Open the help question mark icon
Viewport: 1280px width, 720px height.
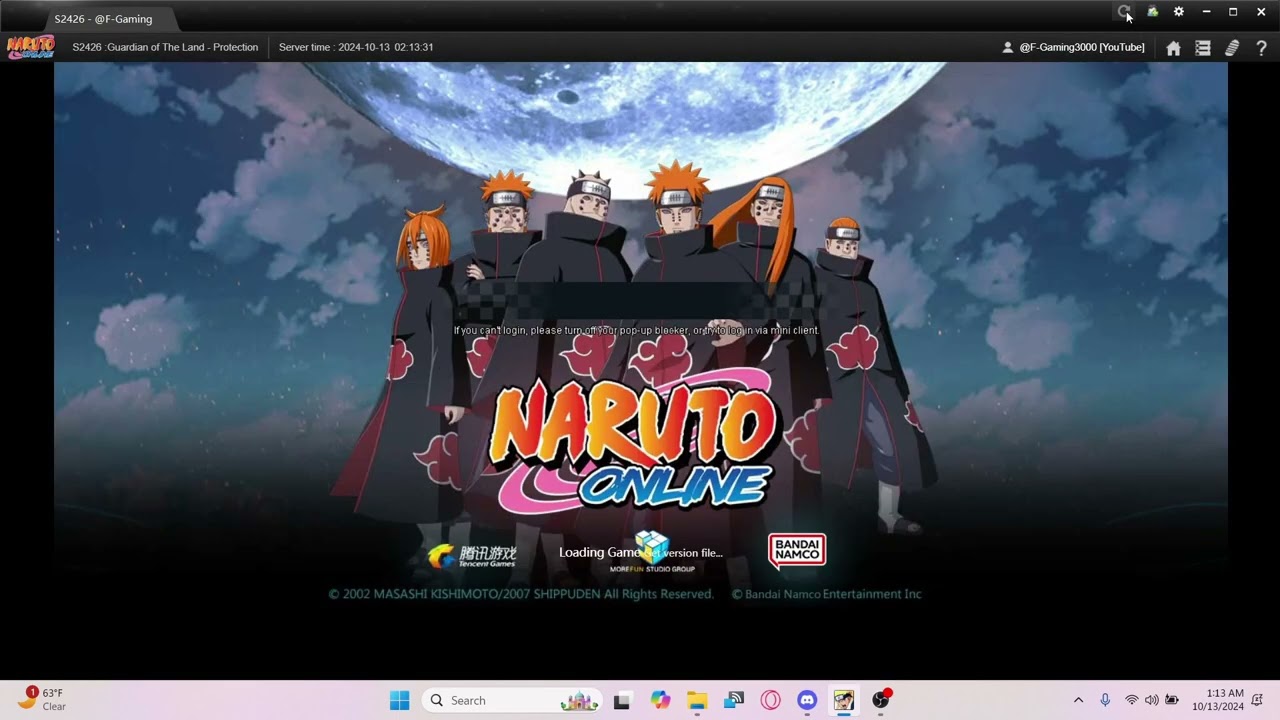click(1261, 48)
